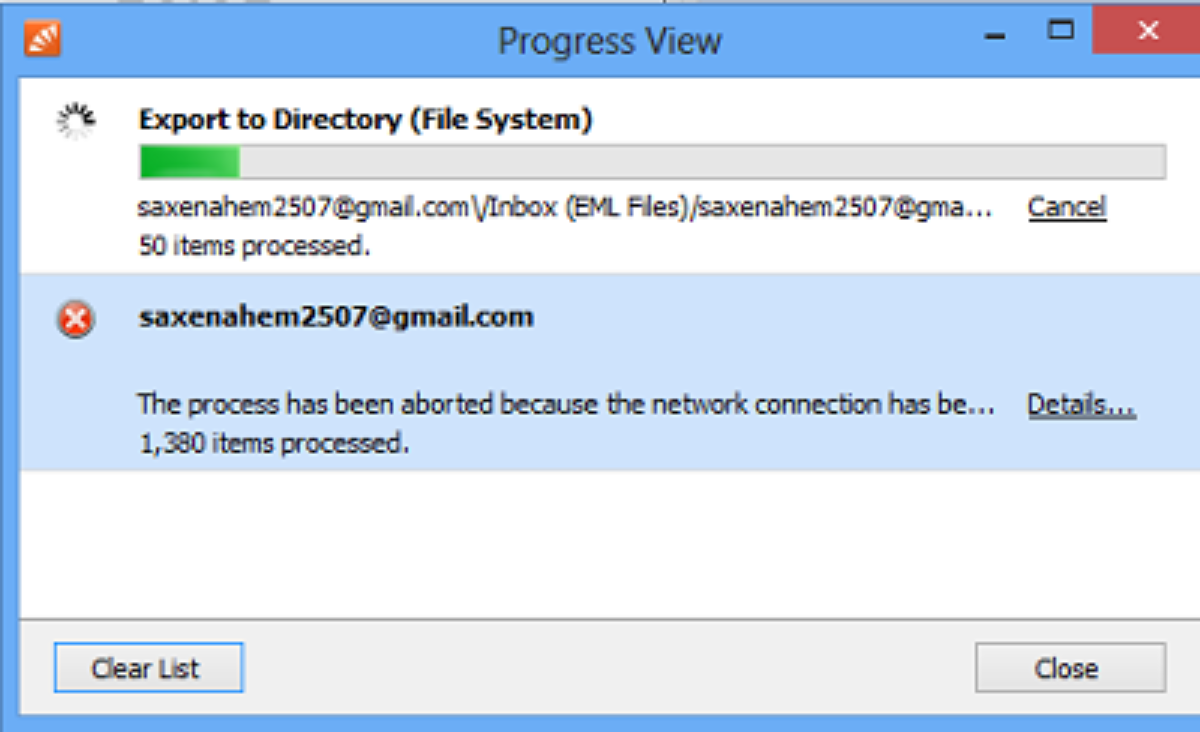Image resolution: width=1200 pixels, height=732 pixels.
Task: Click the green filled part of progress bar
Action: pyautogui.click(x=190, y=162)
